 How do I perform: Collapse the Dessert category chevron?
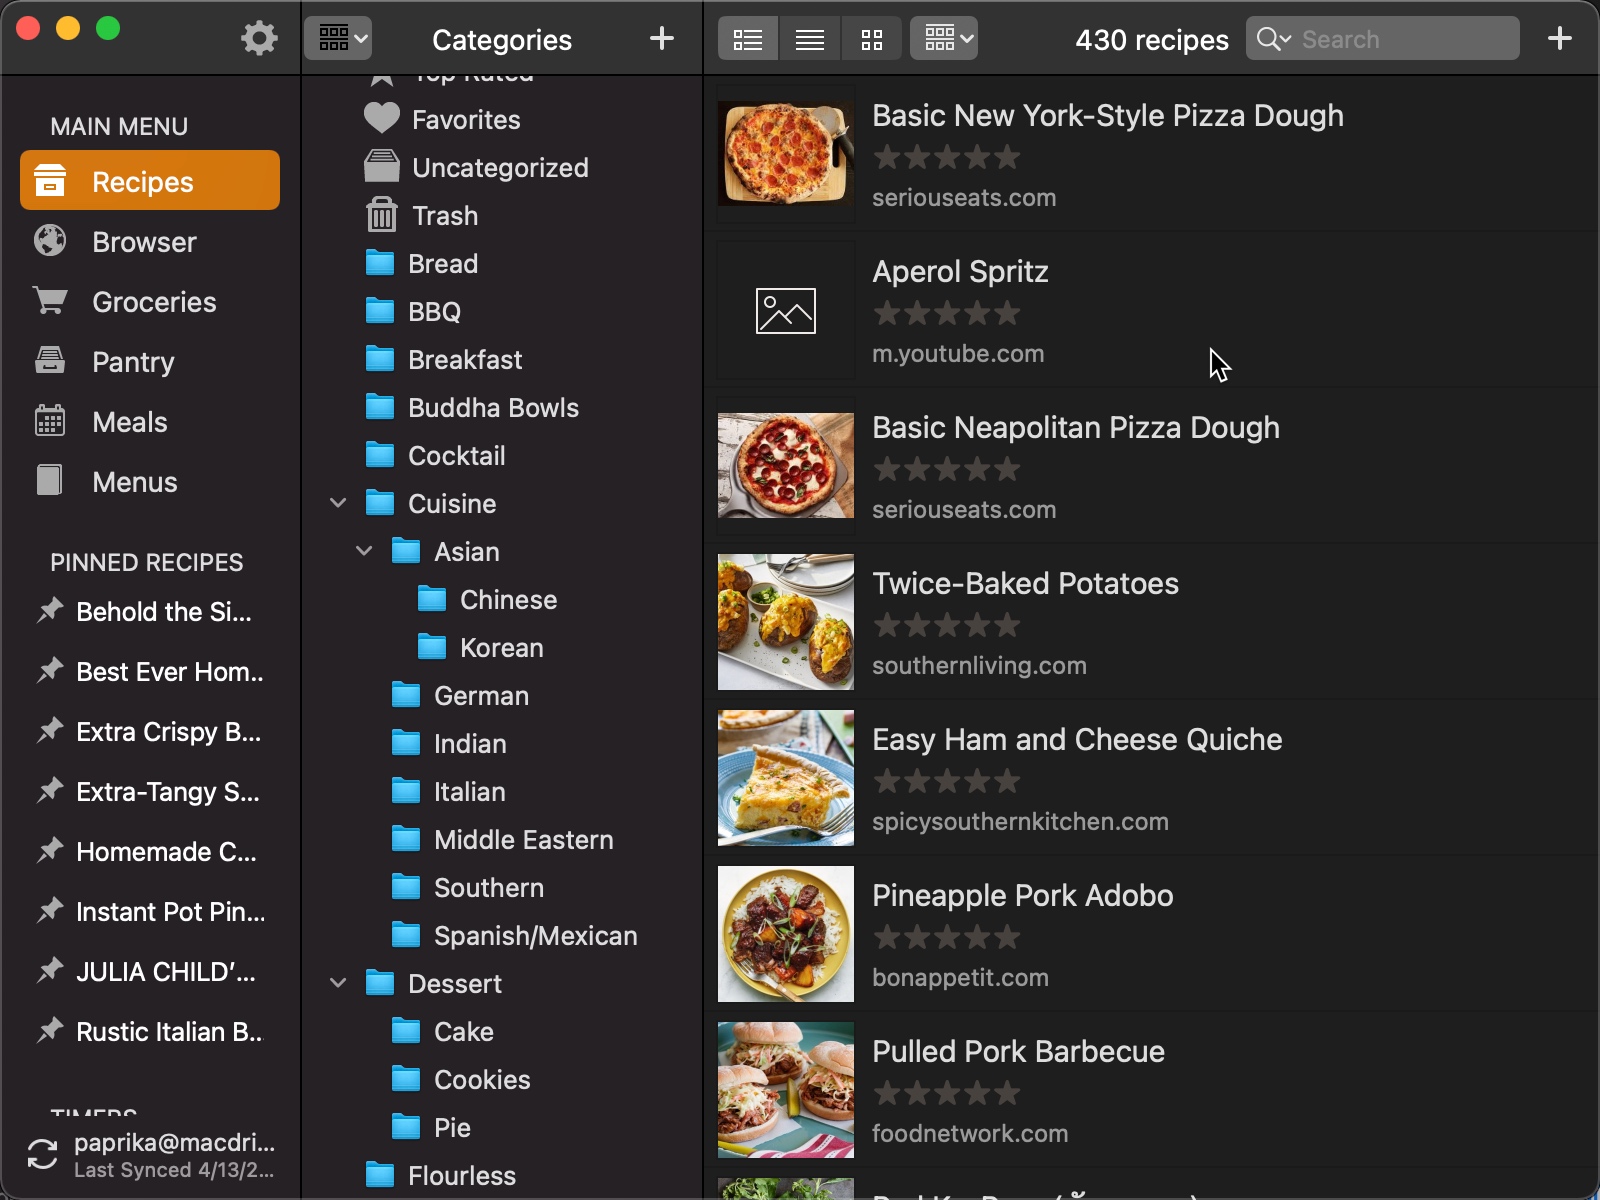[x=338, y=983]
